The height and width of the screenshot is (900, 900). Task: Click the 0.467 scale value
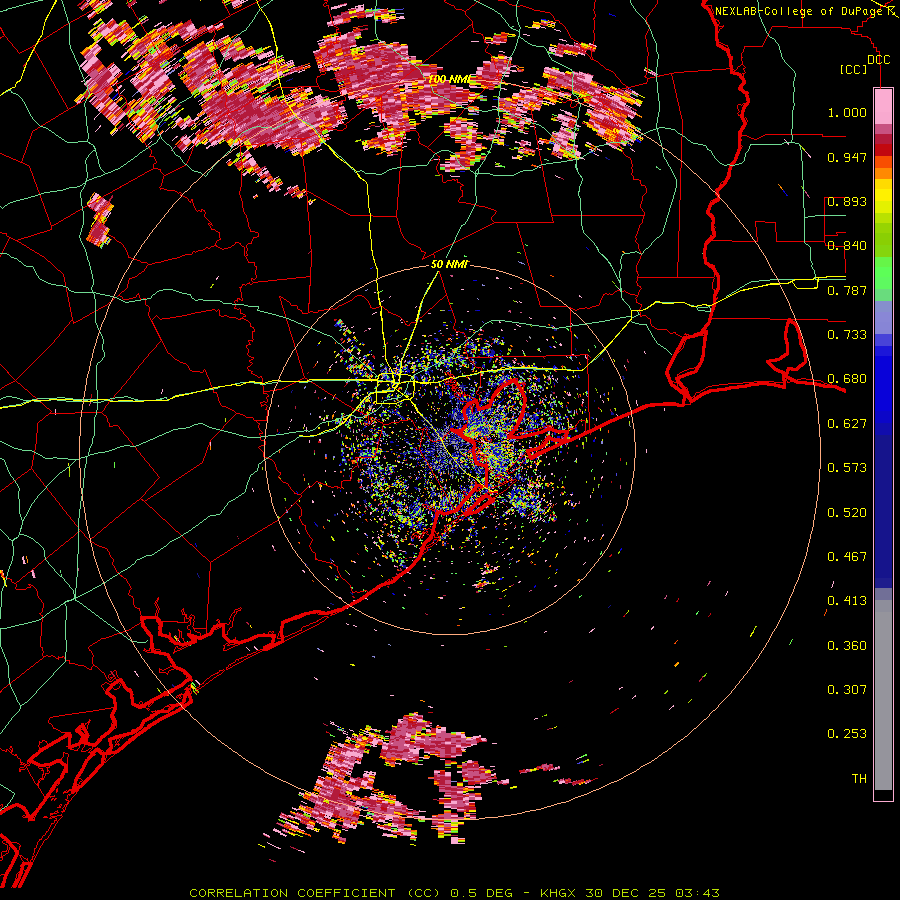point(847,557)
